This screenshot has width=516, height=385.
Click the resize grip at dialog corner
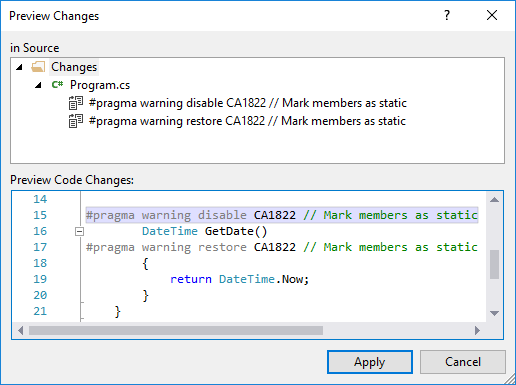[x=510, y=380]
